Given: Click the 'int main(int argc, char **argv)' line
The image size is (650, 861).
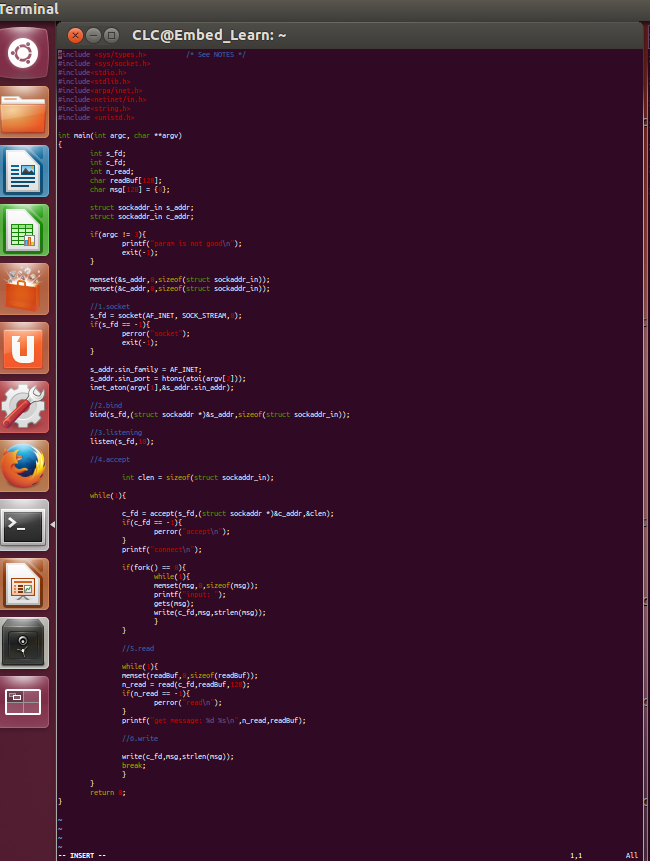Looking at the screenshot, I should [120, 136].
